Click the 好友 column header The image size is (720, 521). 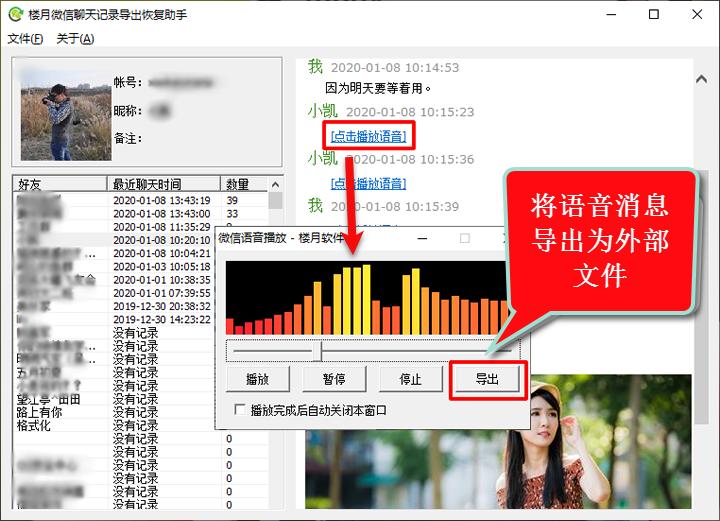coord(60,184)
